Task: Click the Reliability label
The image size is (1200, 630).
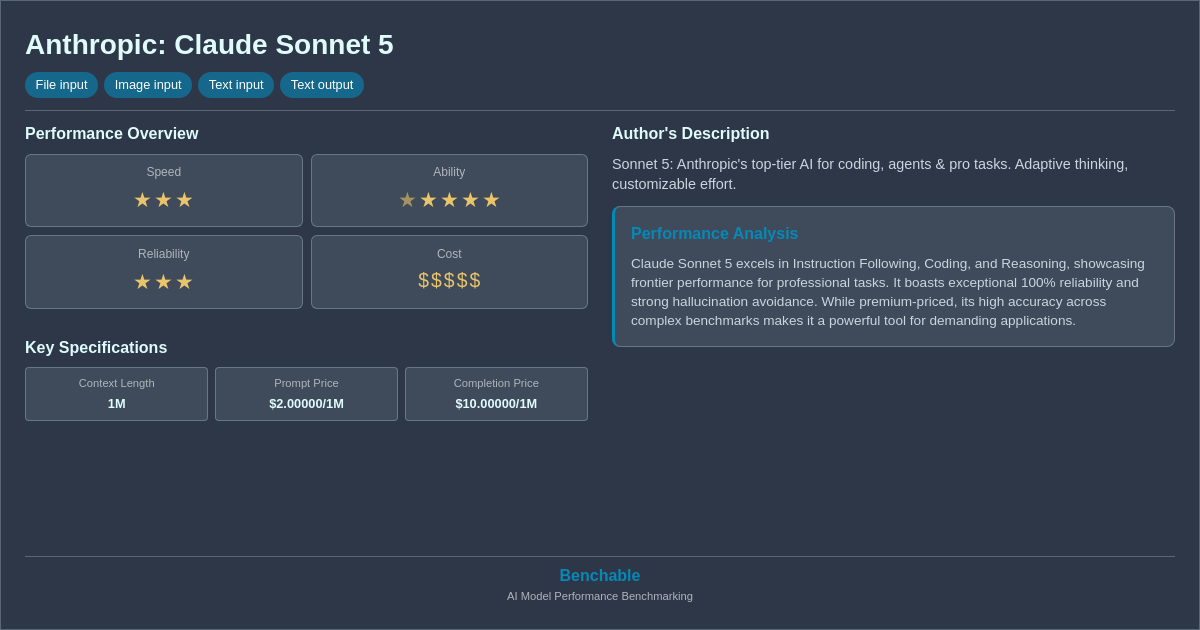Action: point(164,254)
